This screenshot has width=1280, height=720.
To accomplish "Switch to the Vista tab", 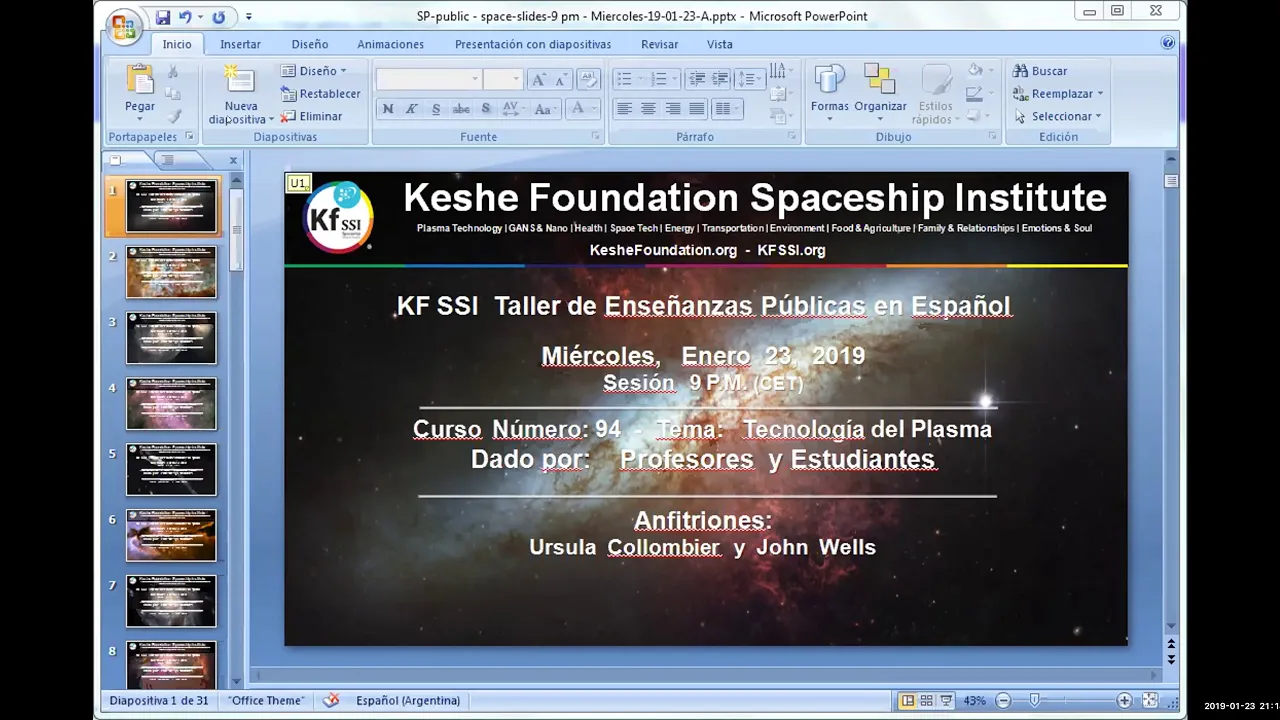I will tap(720, 44).
